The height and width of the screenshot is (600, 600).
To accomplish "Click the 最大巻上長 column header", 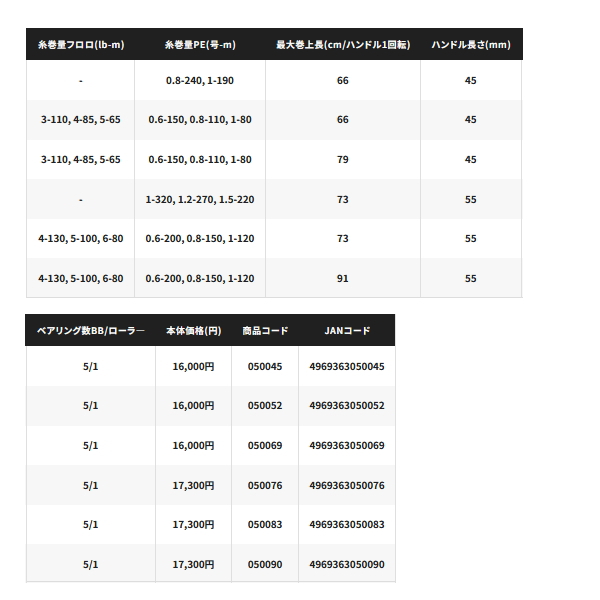I will [343, 45].
